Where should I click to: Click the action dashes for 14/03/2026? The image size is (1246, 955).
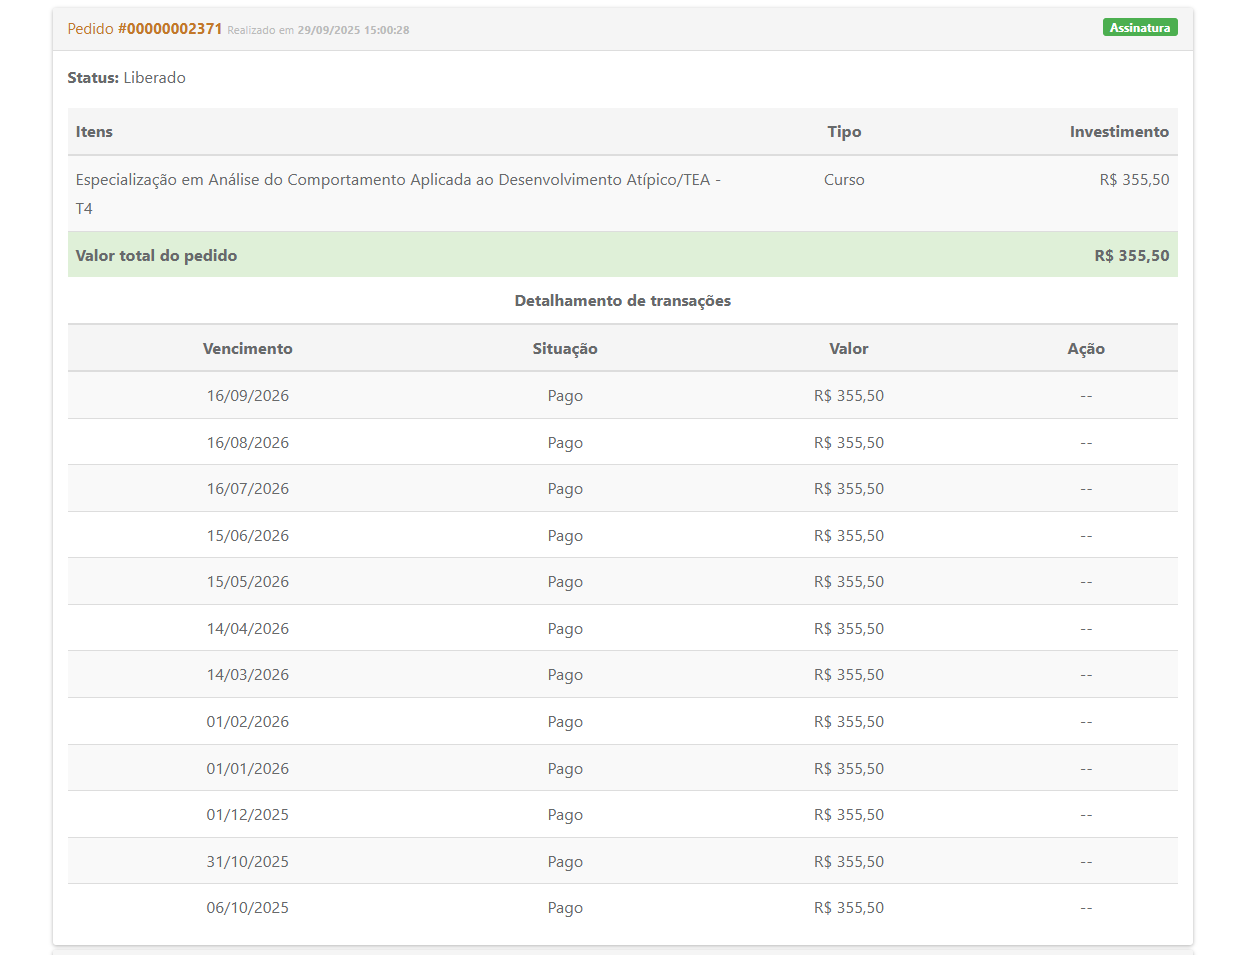[x=1086, y=676]
